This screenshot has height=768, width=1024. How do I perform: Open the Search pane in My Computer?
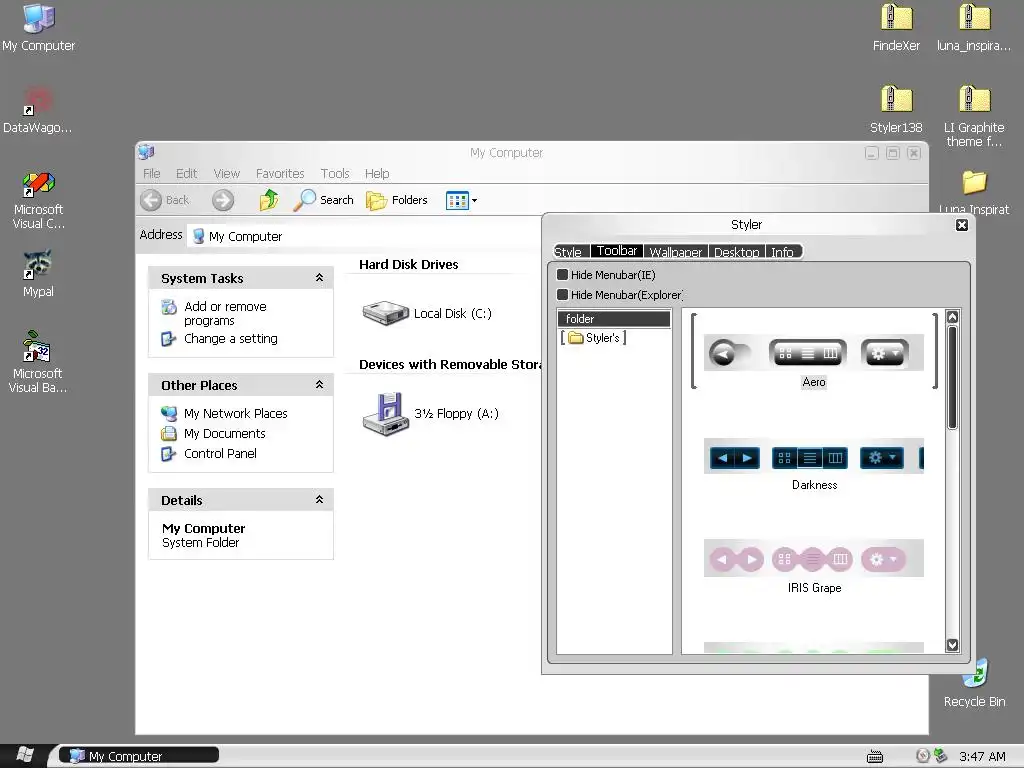pyautogui.click(x=323, y=200)
